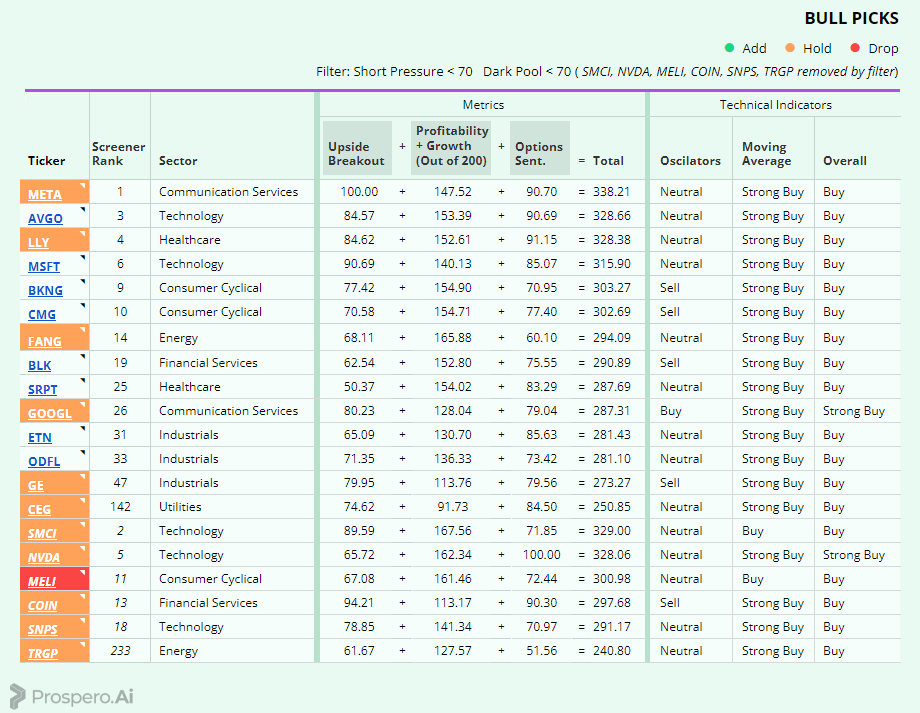Open the GE ticker link
Viewport: 920px width, 713px height.
(x=36, y=486)
